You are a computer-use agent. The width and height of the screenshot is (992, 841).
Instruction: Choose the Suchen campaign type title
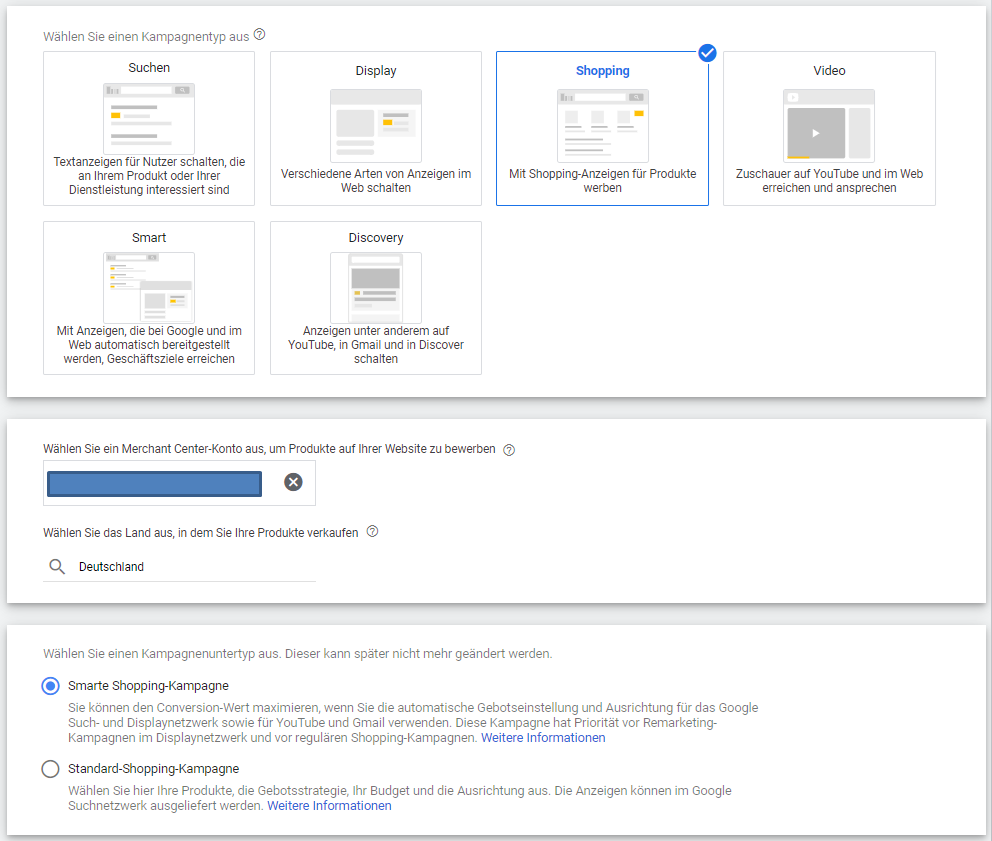pyautogui.click(x=149, y=68)
